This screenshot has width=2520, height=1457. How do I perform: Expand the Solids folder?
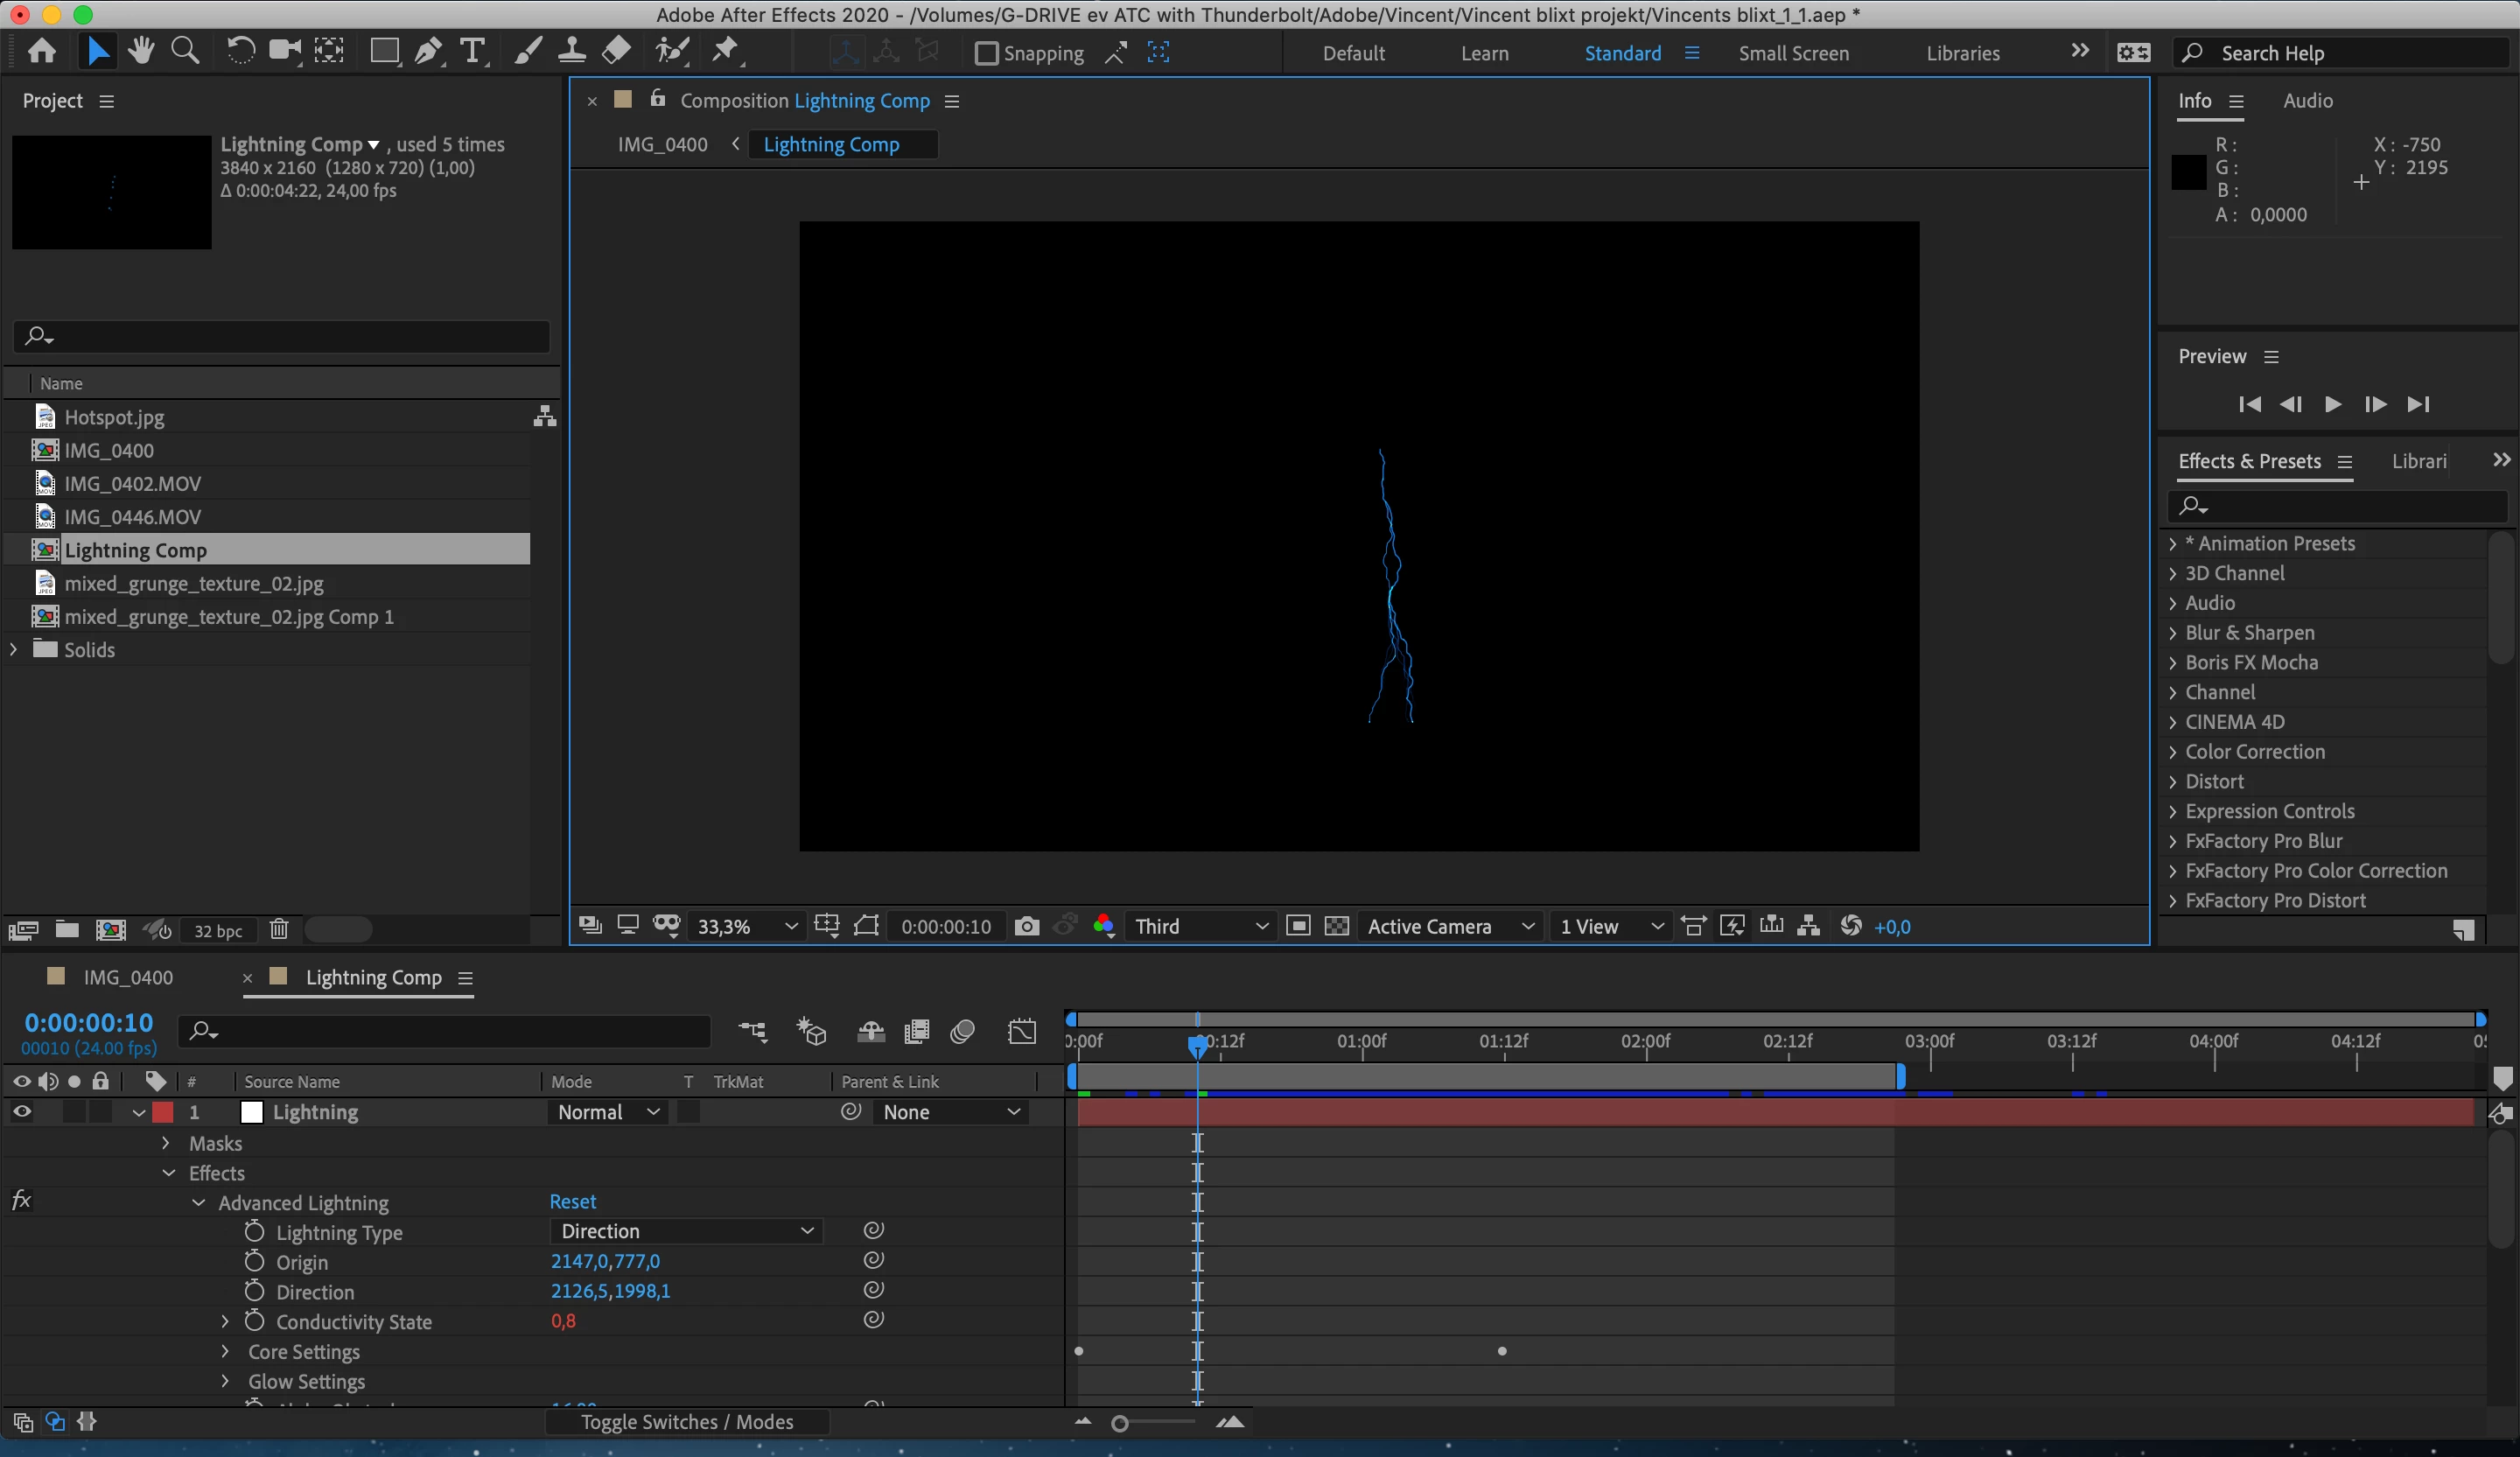tap(14, 649)
